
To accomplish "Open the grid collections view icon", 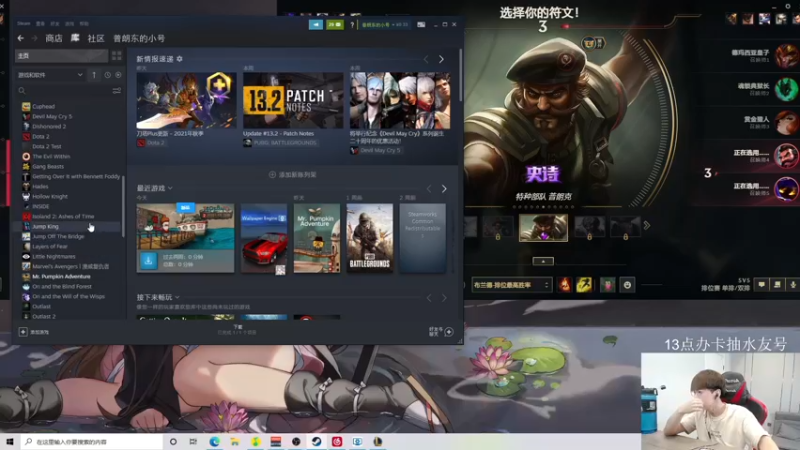I will [x=116, y=56].
